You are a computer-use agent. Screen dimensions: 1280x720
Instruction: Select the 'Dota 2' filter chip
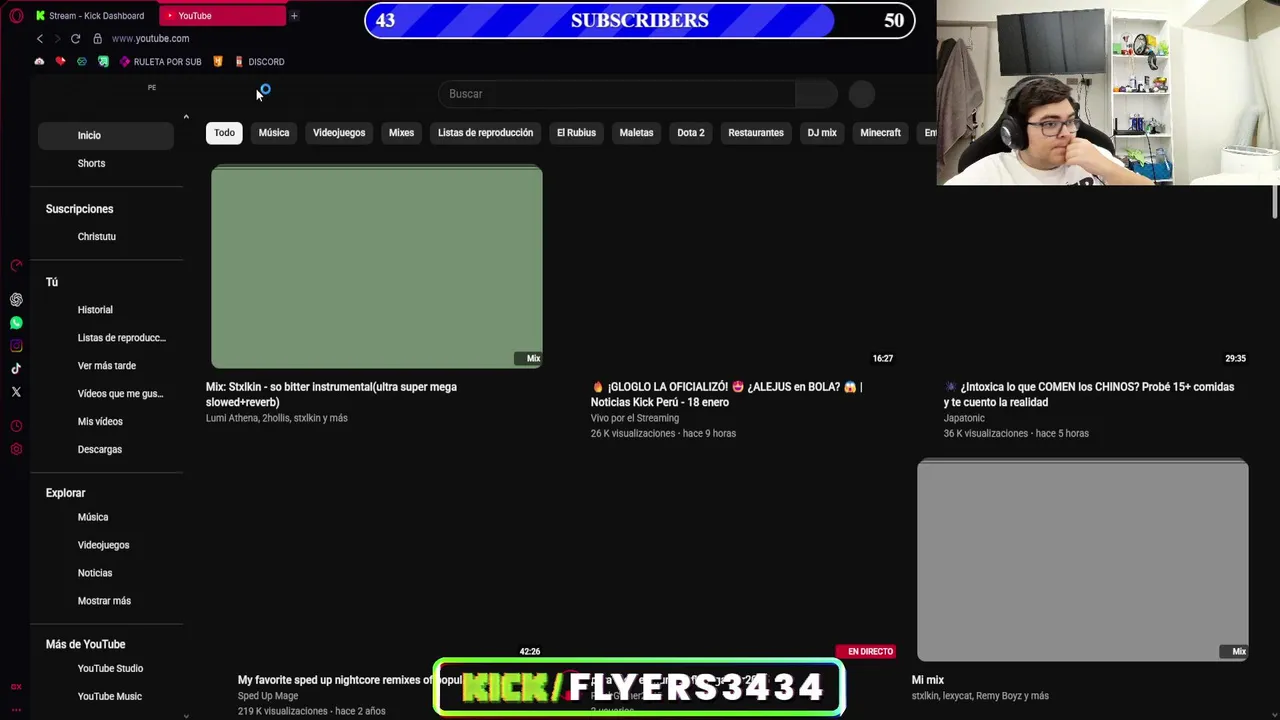[x=691, y=133]
